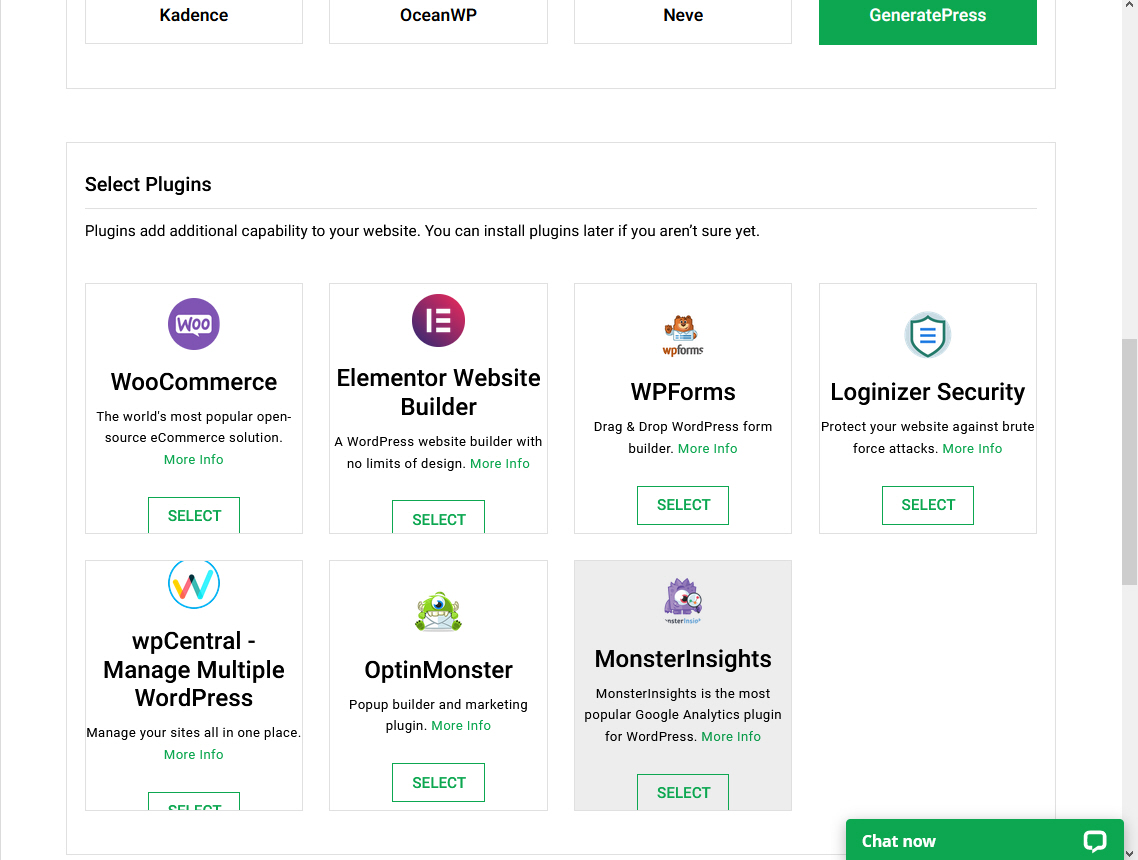The image size is (1138, 860).
Task: Choose the OceanWP theme
Action: pos(438,20)
